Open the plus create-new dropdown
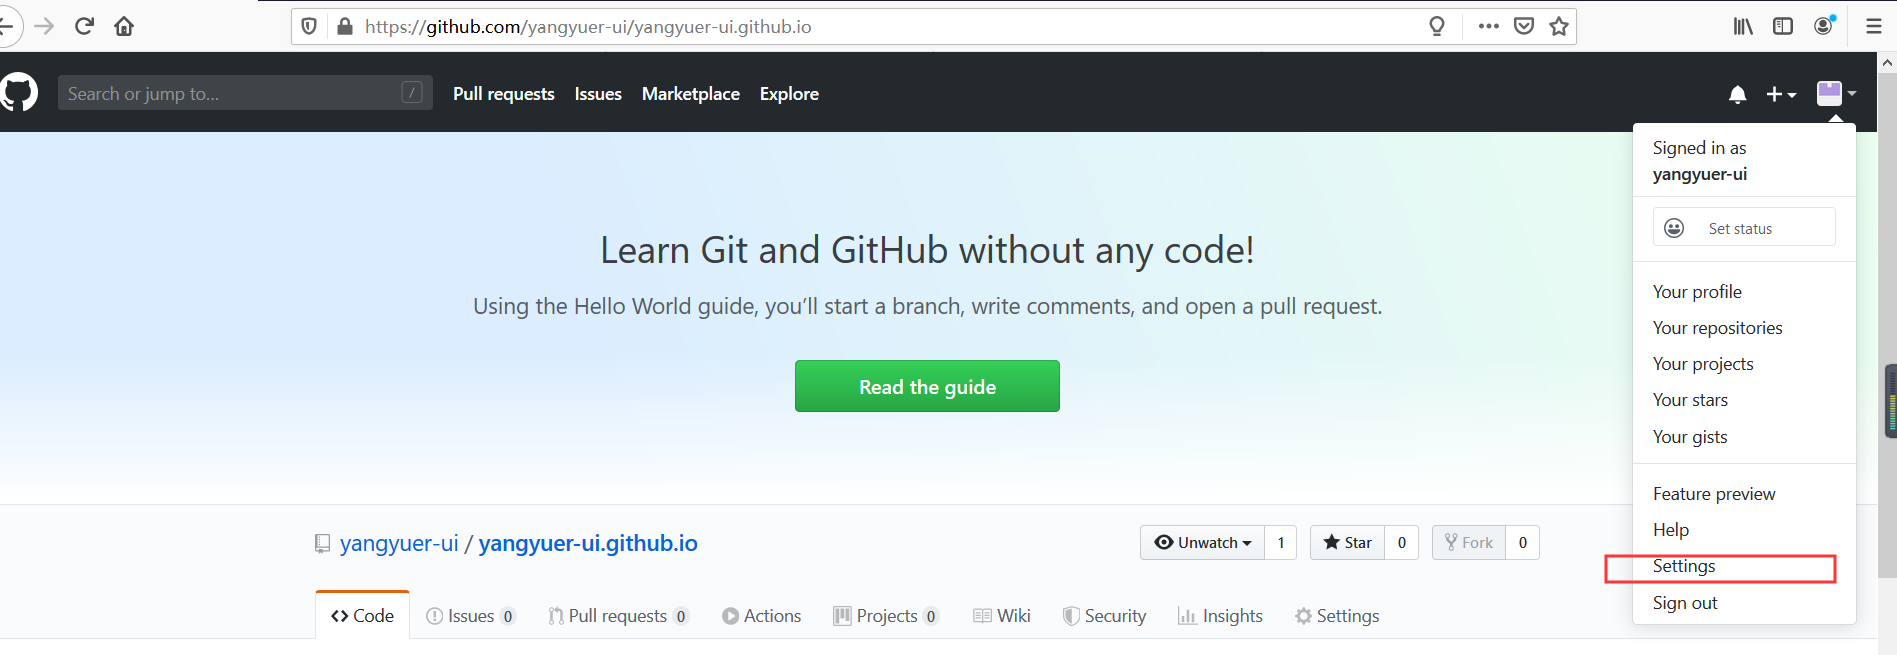Viewport: 1897px width, 655px height. (x=1781, y=94)
